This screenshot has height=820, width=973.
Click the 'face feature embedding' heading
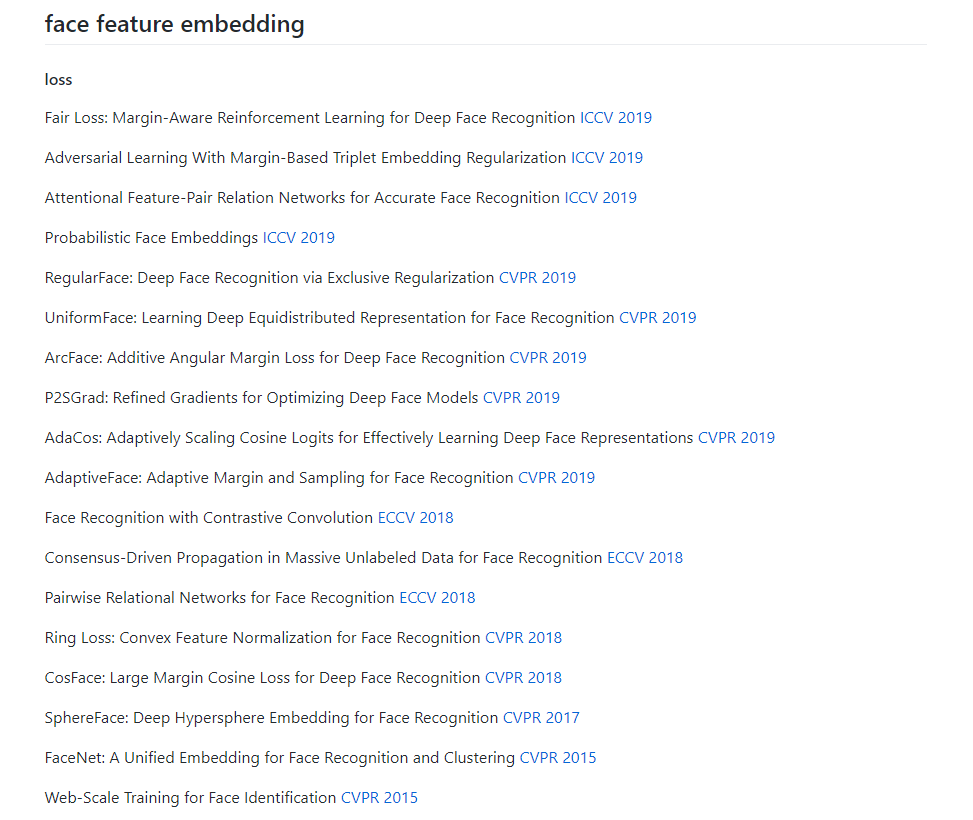(x=174, y=25)
